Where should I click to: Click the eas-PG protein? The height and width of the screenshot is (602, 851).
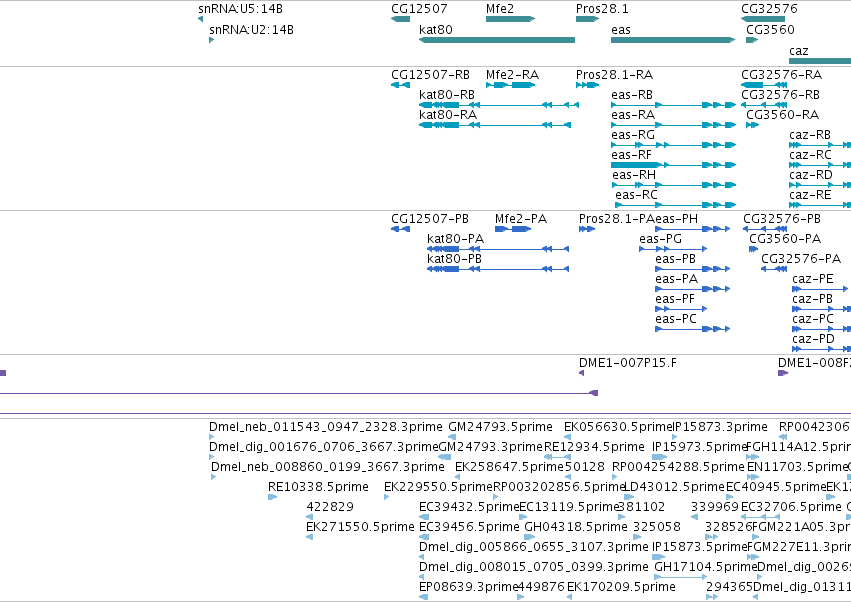pos(673,249)
